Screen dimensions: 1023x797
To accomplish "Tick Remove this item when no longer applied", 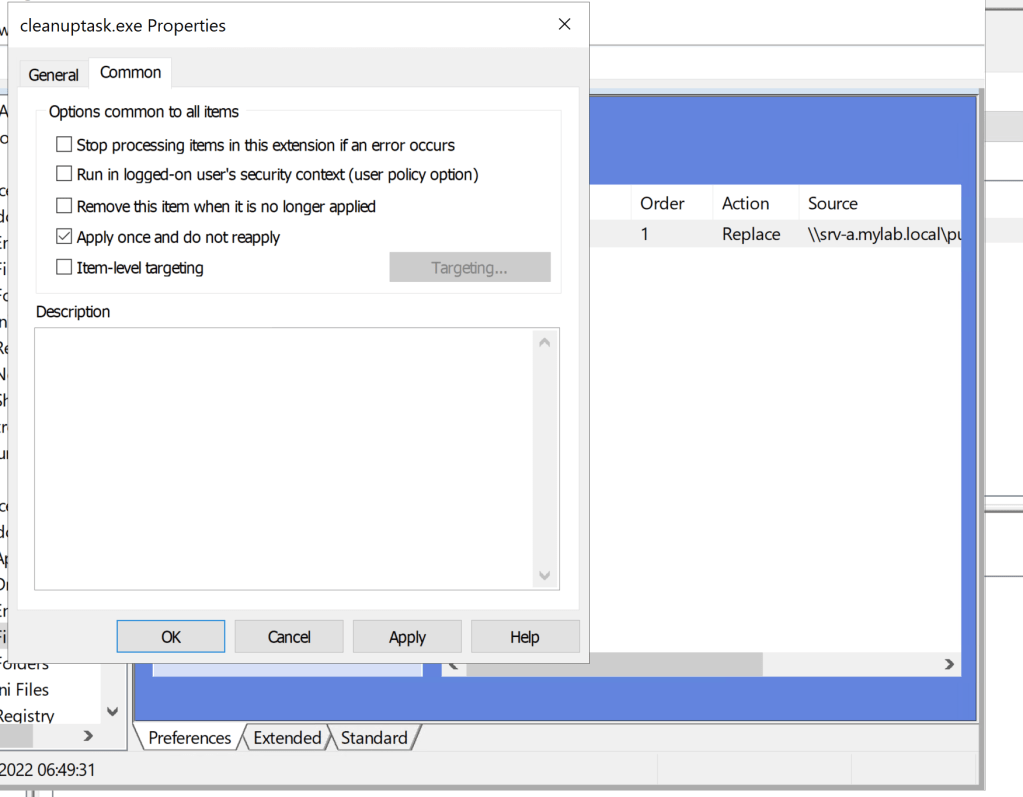I will [64, 206].
